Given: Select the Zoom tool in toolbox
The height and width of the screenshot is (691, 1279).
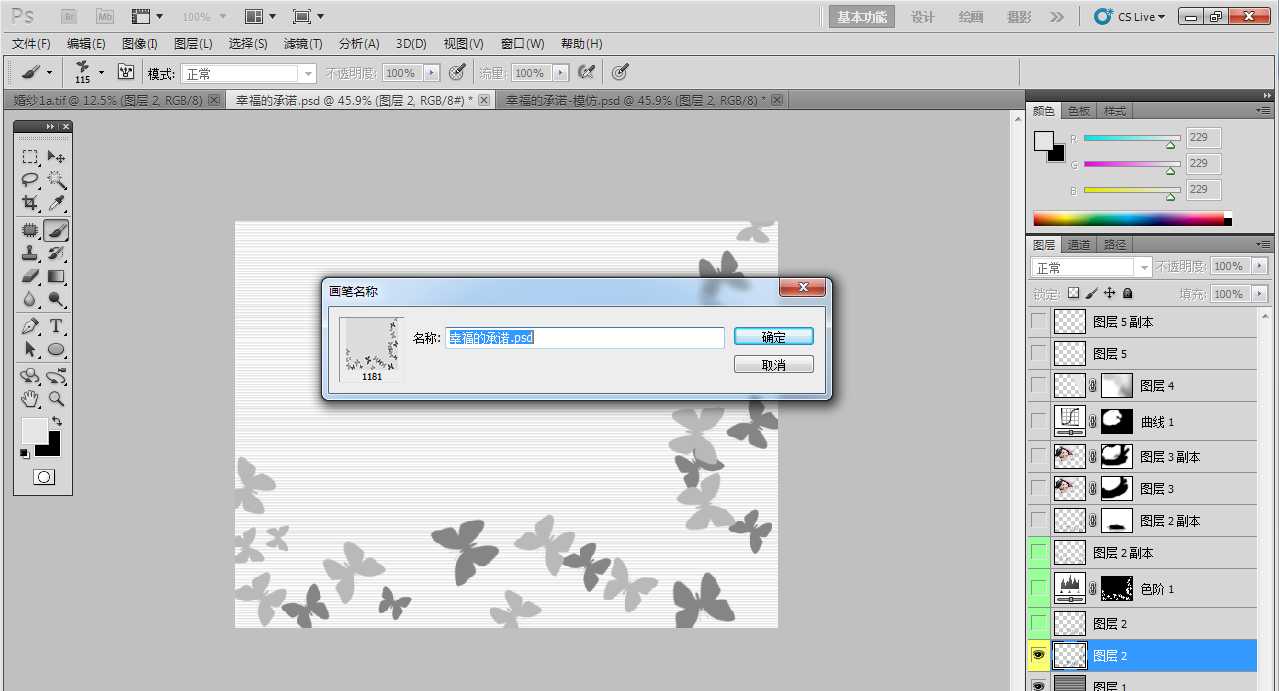Looking at the screenshot, I should [x=57, y=399].
